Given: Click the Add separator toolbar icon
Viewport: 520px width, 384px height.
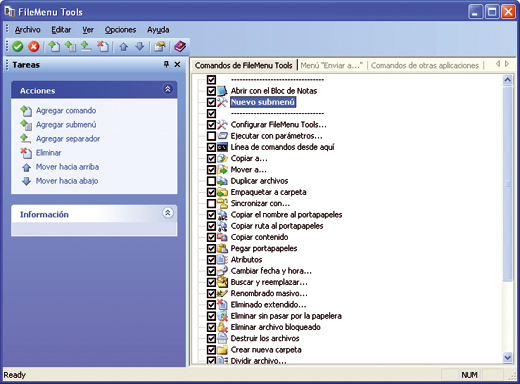Looking at the screenshot, I should (86, 46).
